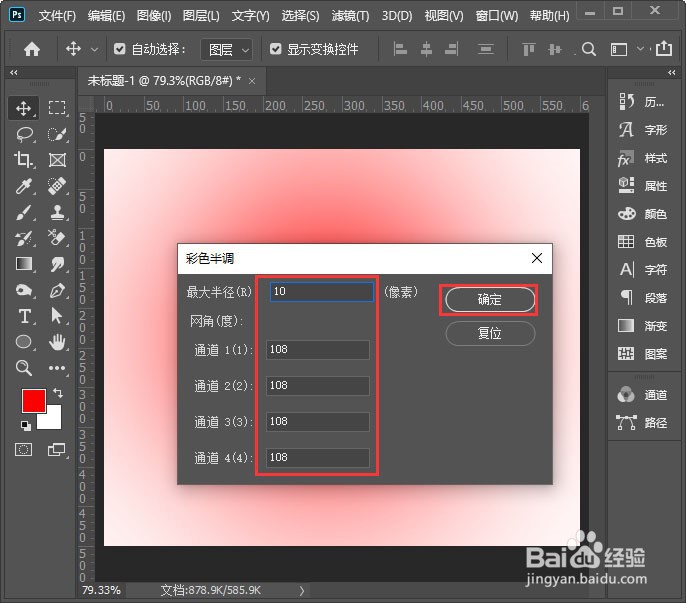The height and width of the screenshot is (603, 686).
Task: Reset default foreground and background colors
Action: point(26,425)
